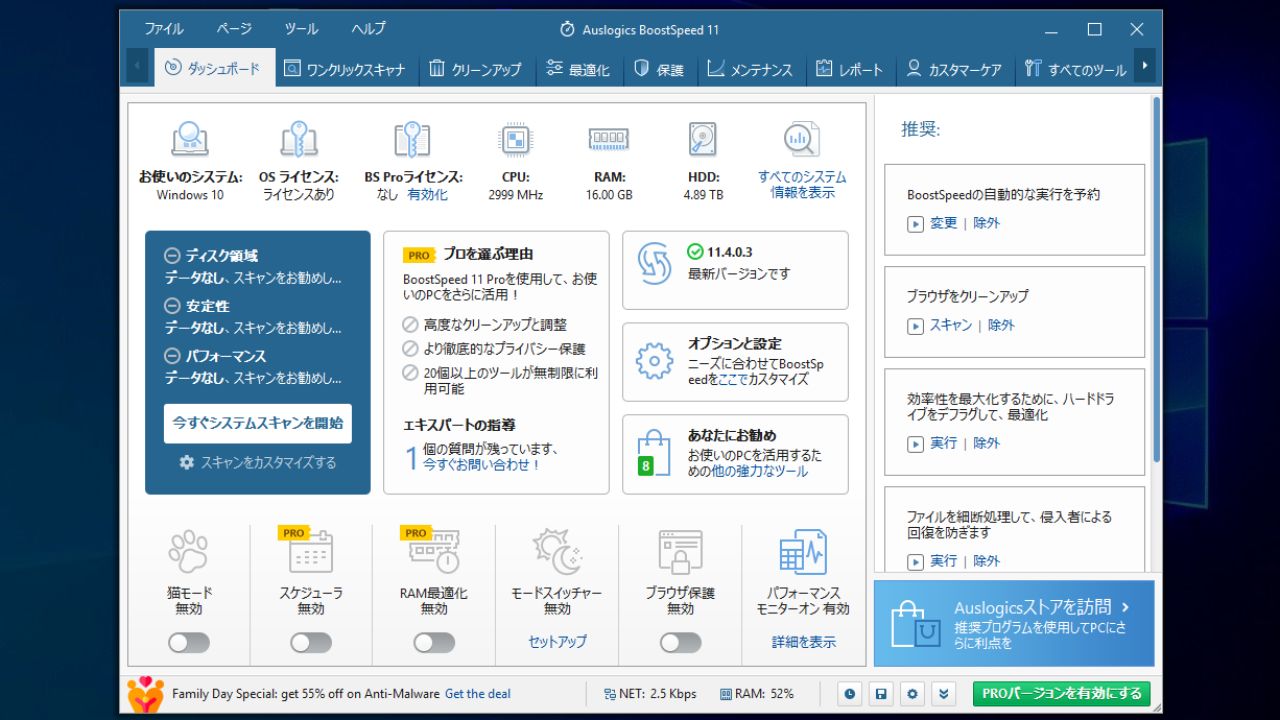Click 詳細を表示 under パフォーマンスモニター
The image size is (1280, 720).
804,642
